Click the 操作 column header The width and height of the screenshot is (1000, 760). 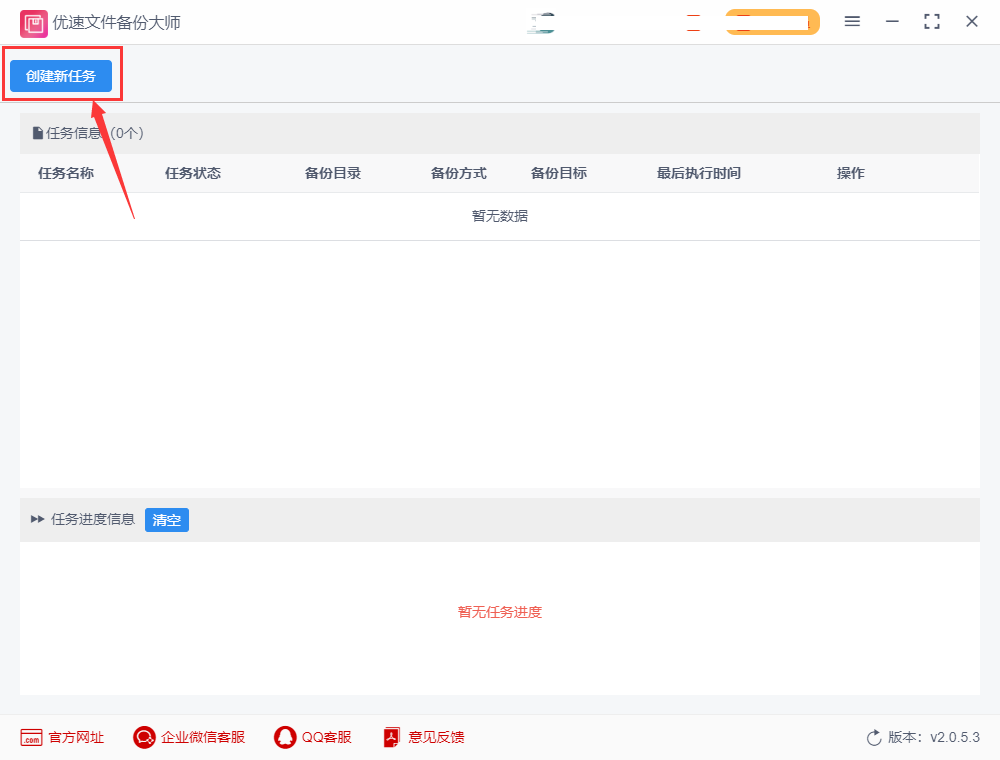851,173
